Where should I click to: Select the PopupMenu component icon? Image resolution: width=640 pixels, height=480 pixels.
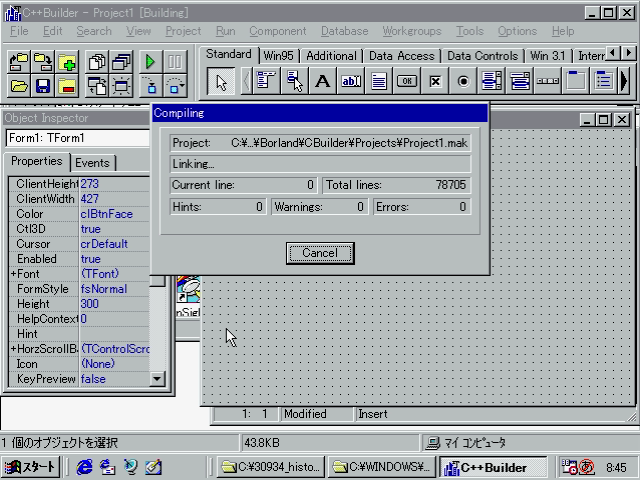(294, 81)
